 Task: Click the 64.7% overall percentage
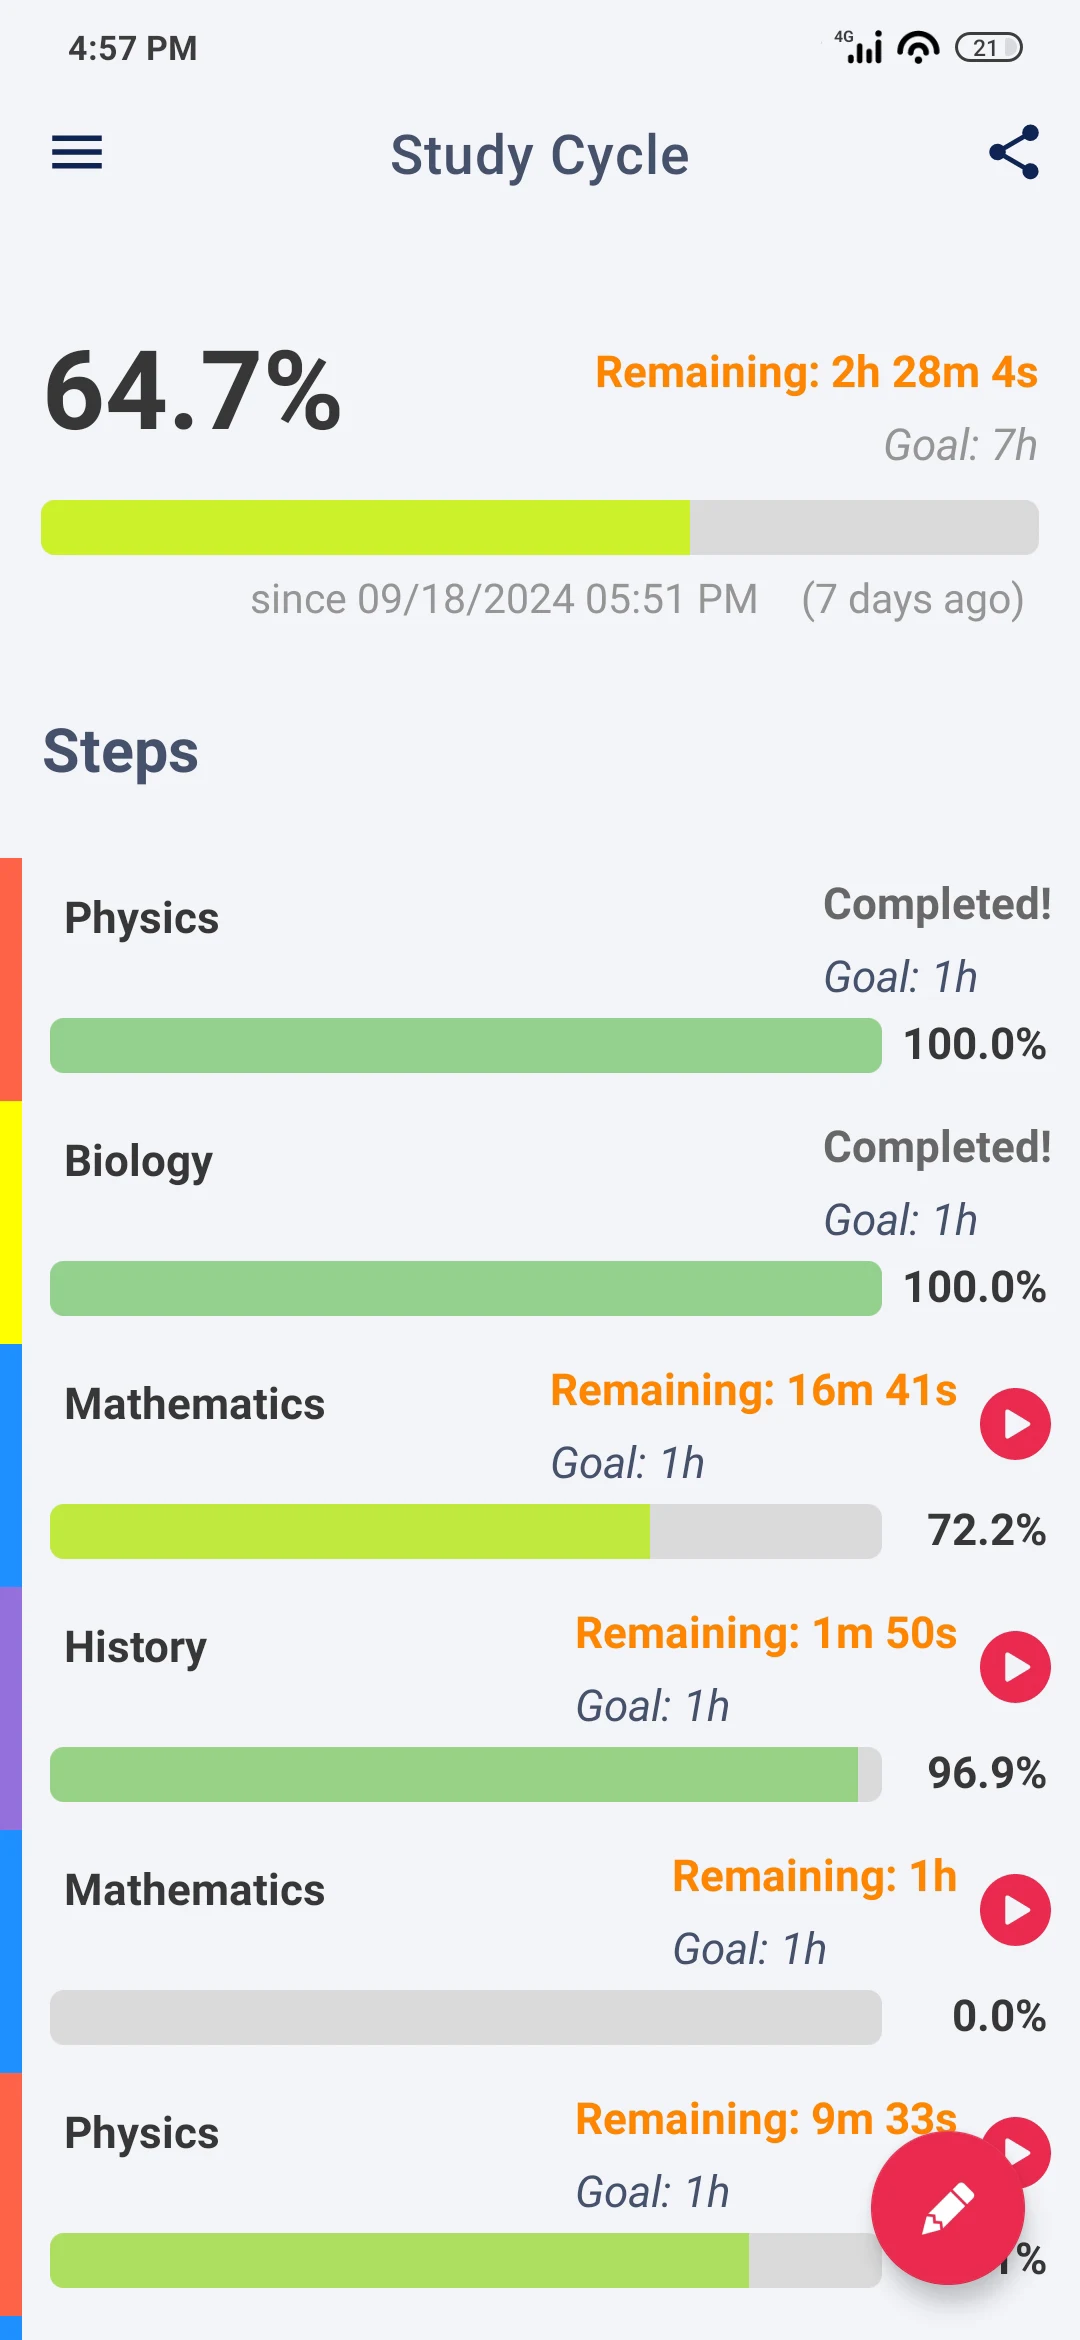(x=193, y=392)
